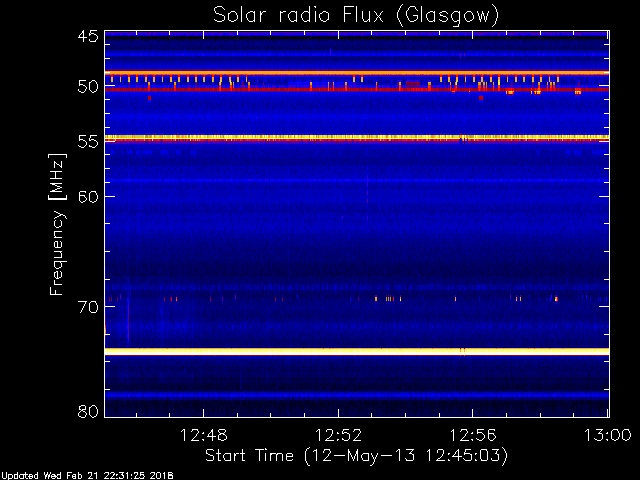Viewport: 640px width, 480px height.
Task: Select the 55 frequency axis label
Action: coord(88,142)
